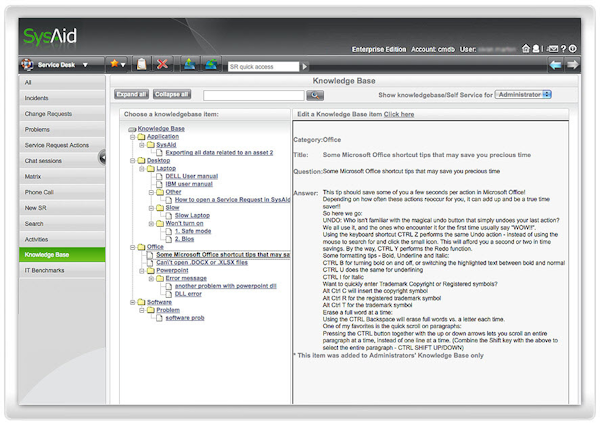This screenshot has width=600, height=425.
Task: Click the Expand all button
Action: 131,94
